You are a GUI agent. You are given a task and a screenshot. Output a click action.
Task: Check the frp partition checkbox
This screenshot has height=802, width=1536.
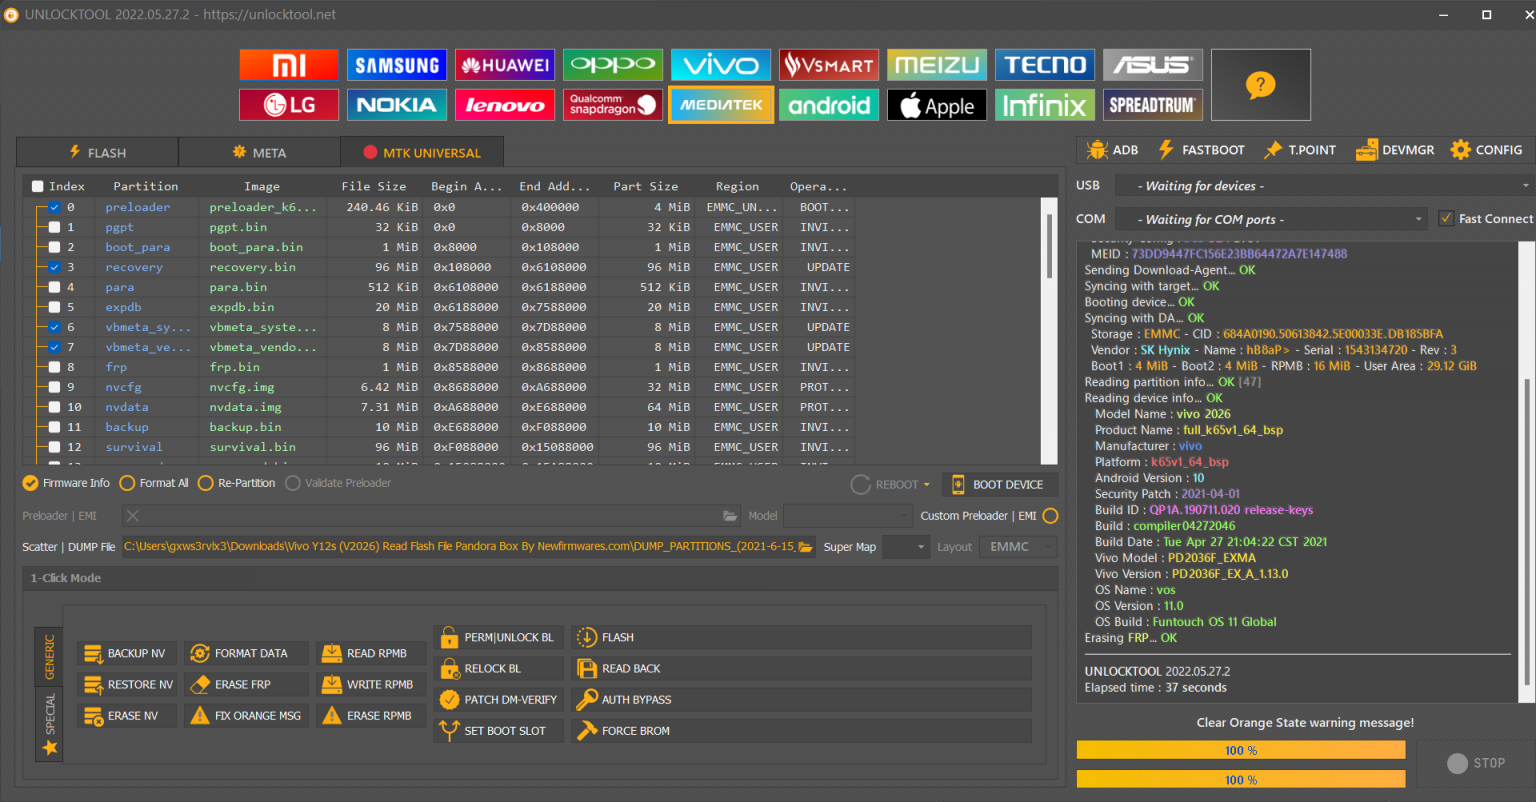click(x=55, y=367)
